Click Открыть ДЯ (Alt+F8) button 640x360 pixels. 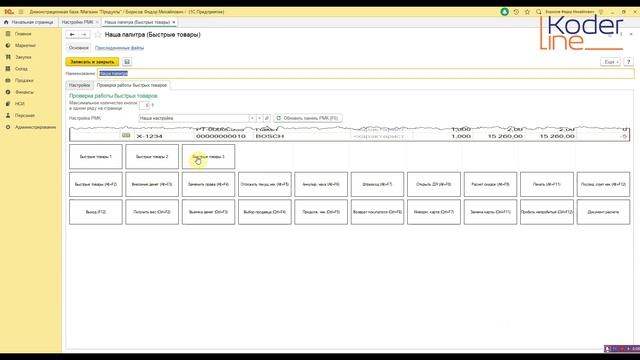pyautogui.click(x=433, y=184)
